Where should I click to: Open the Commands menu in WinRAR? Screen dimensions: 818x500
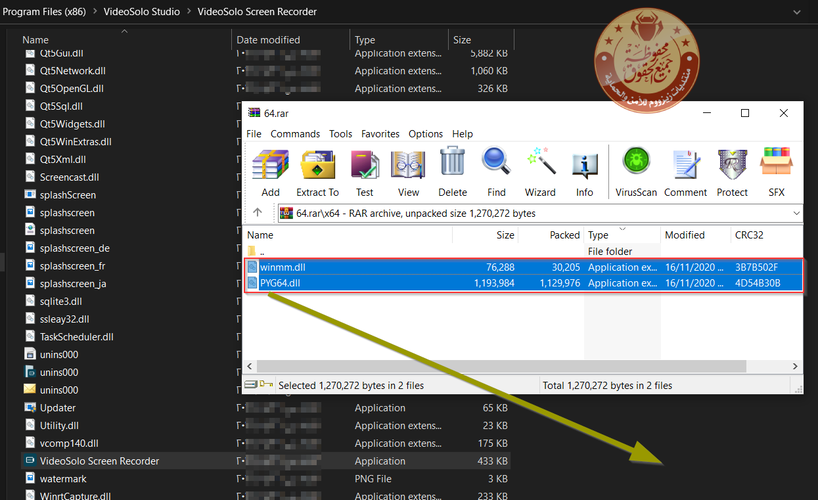tap(295, 134)
